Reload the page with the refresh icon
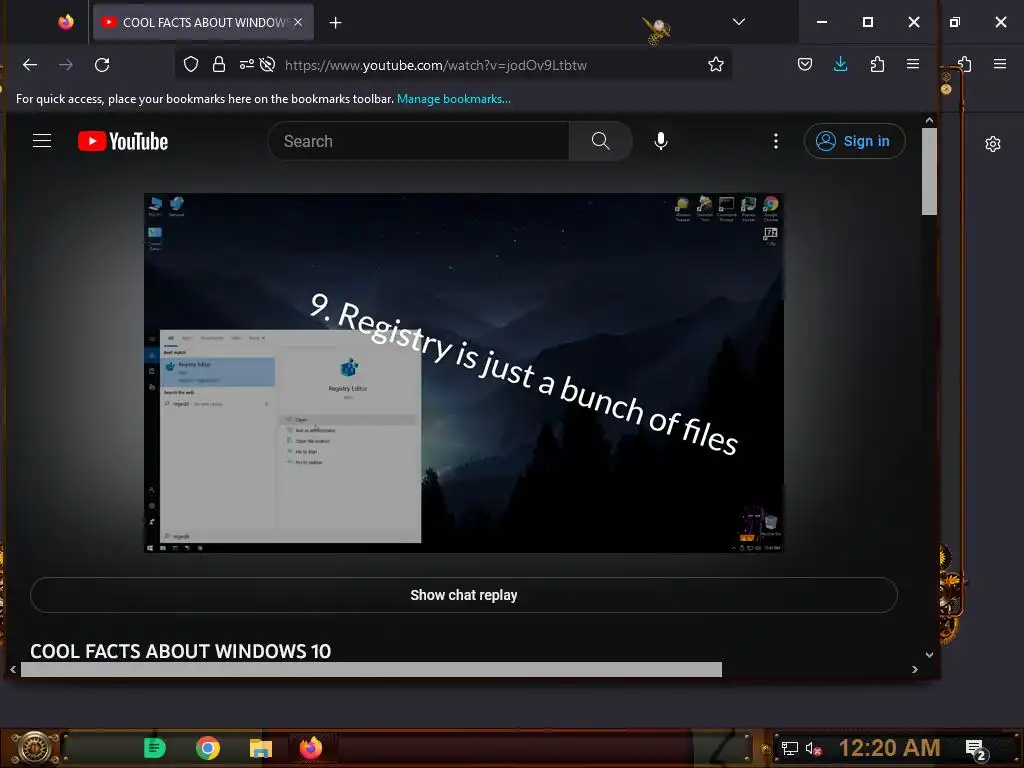The width and height of the screenshot is (1024, 768). point(102,65)
